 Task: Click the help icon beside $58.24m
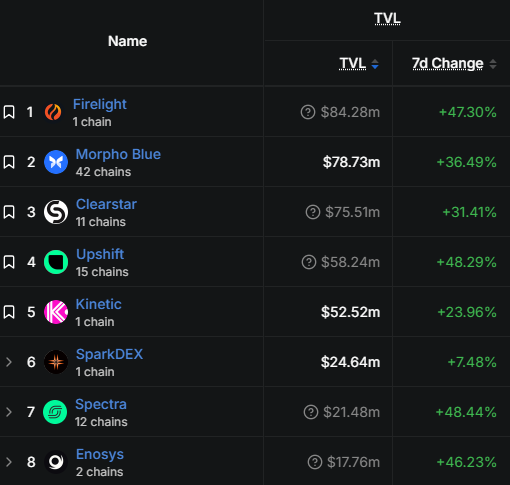(x=309, y=262)
